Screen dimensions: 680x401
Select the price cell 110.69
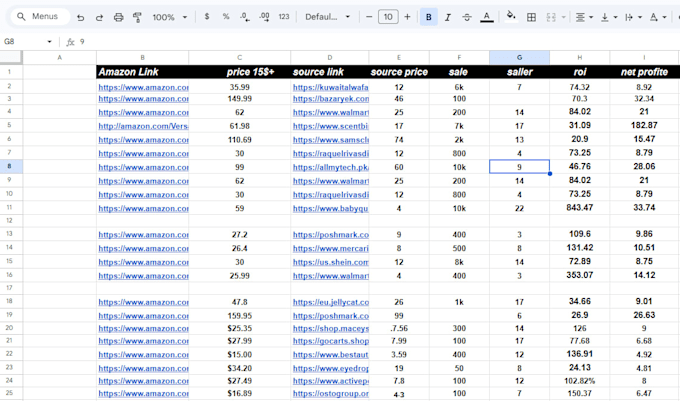tap(239, 140)
